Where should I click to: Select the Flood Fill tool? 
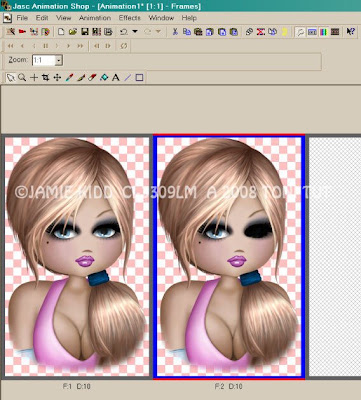click(104, 78)
